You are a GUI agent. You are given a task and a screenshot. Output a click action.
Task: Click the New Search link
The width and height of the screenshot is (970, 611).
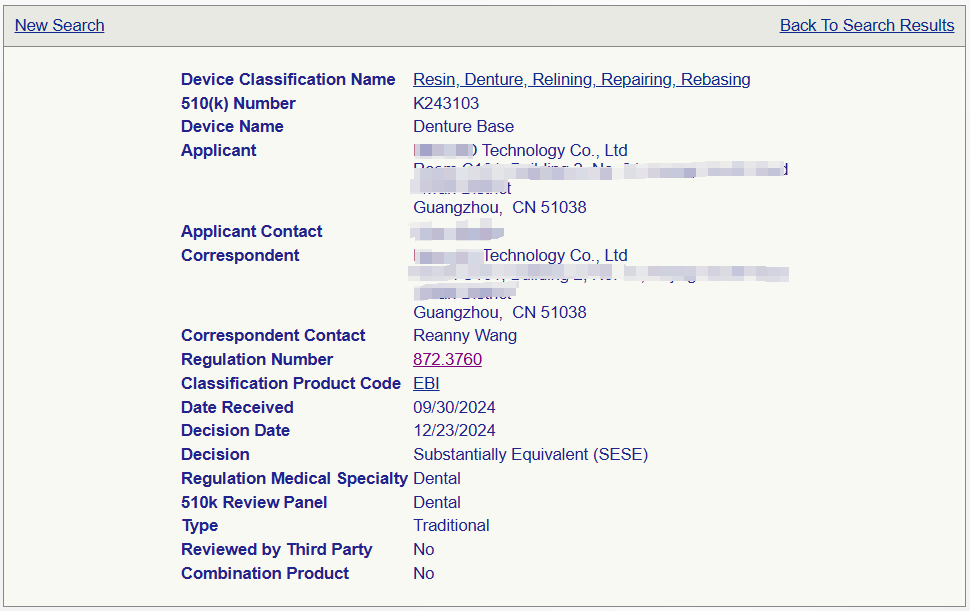59,26
